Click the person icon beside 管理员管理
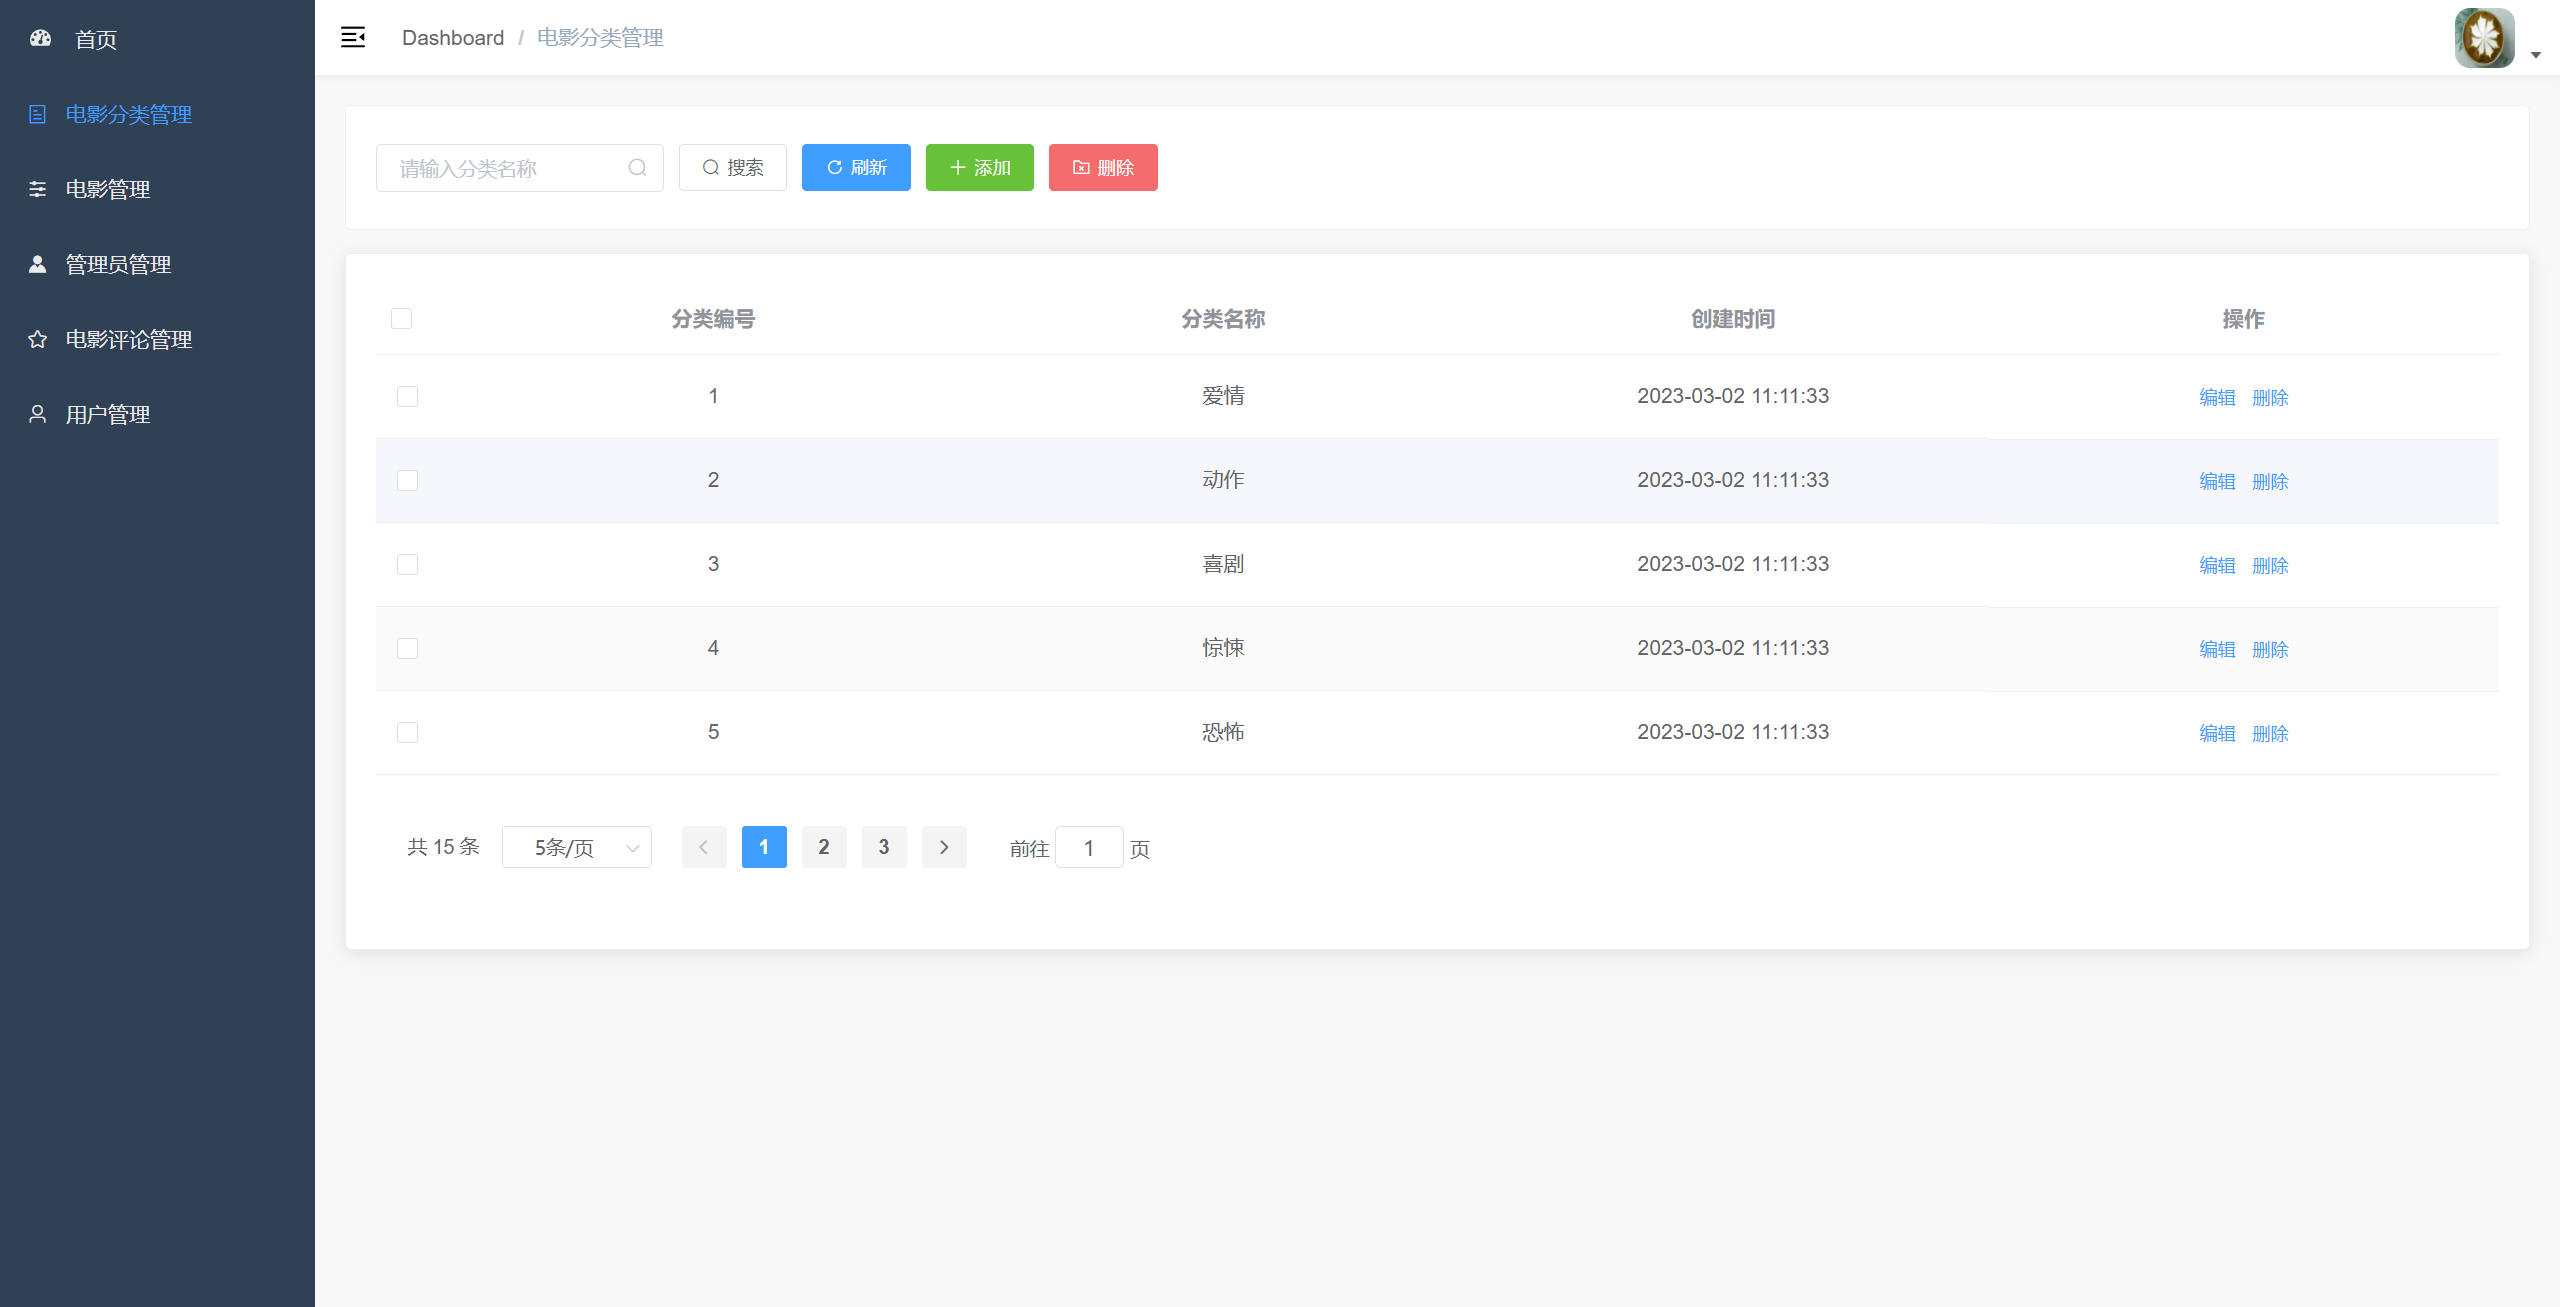2560x1307 pixels. [37, 264]
